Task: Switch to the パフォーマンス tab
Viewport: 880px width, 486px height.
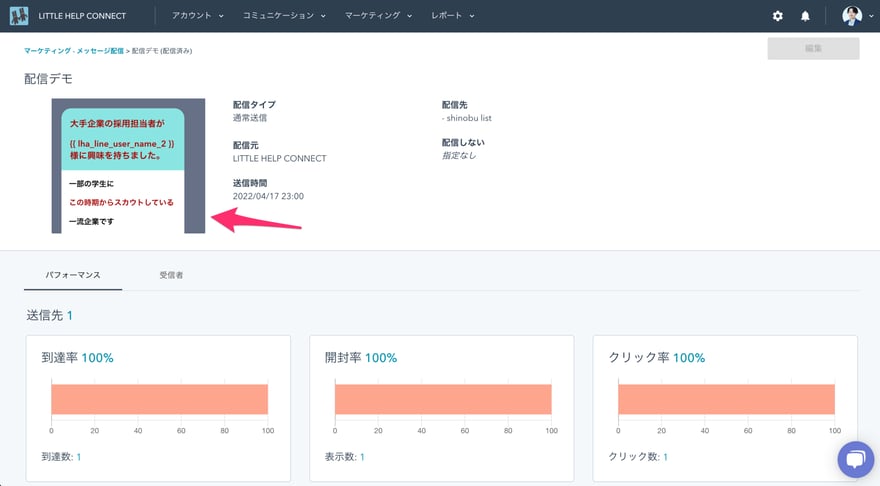Action: tap(73, 274)
